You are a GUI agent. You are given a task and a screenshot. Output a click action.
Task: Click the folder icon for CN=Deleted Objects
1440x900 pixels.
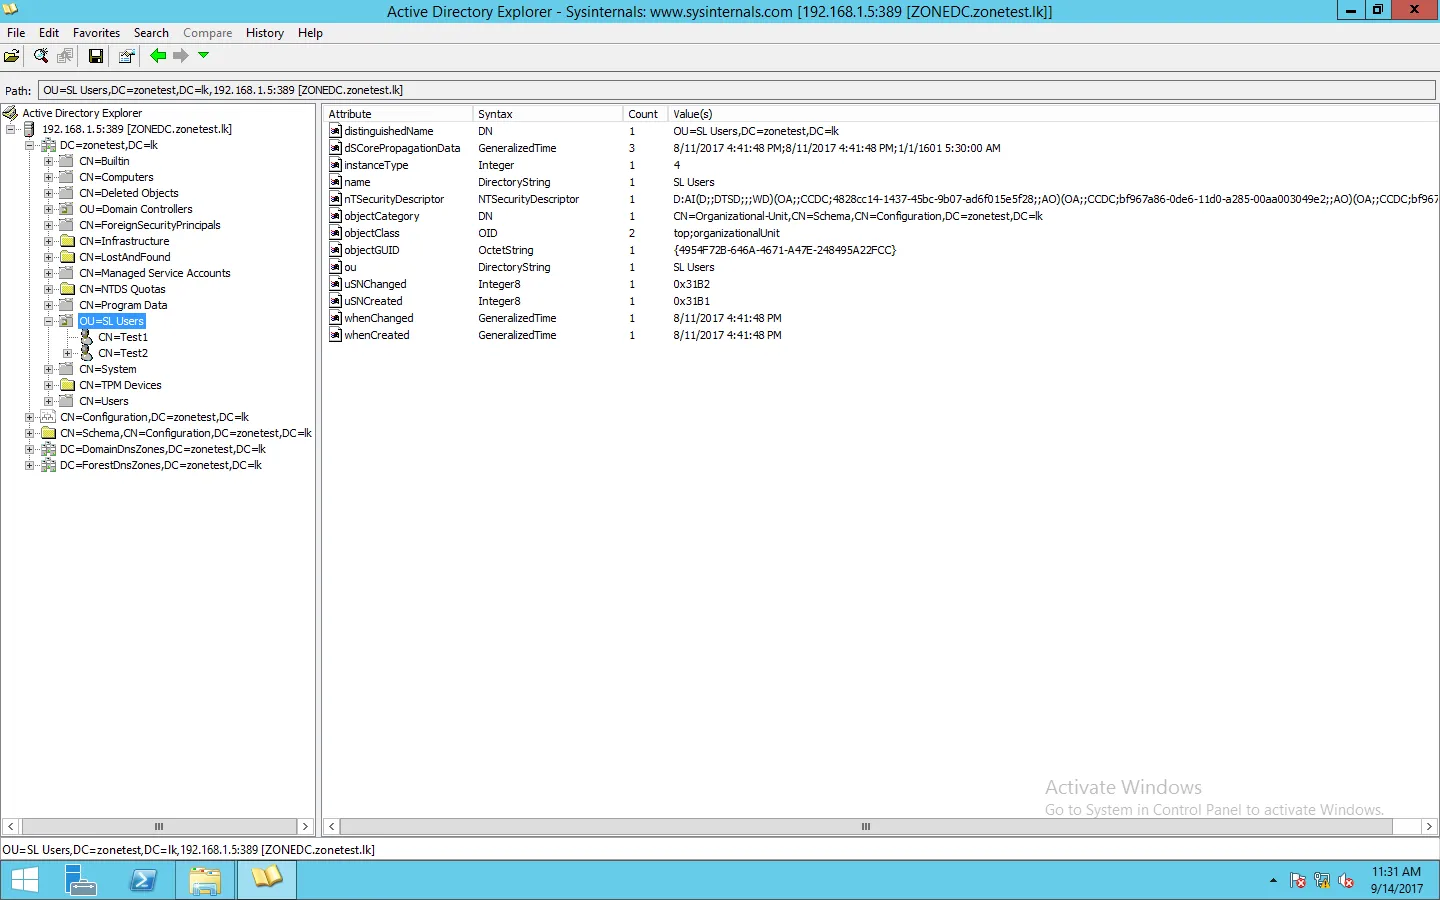point(67,193)
